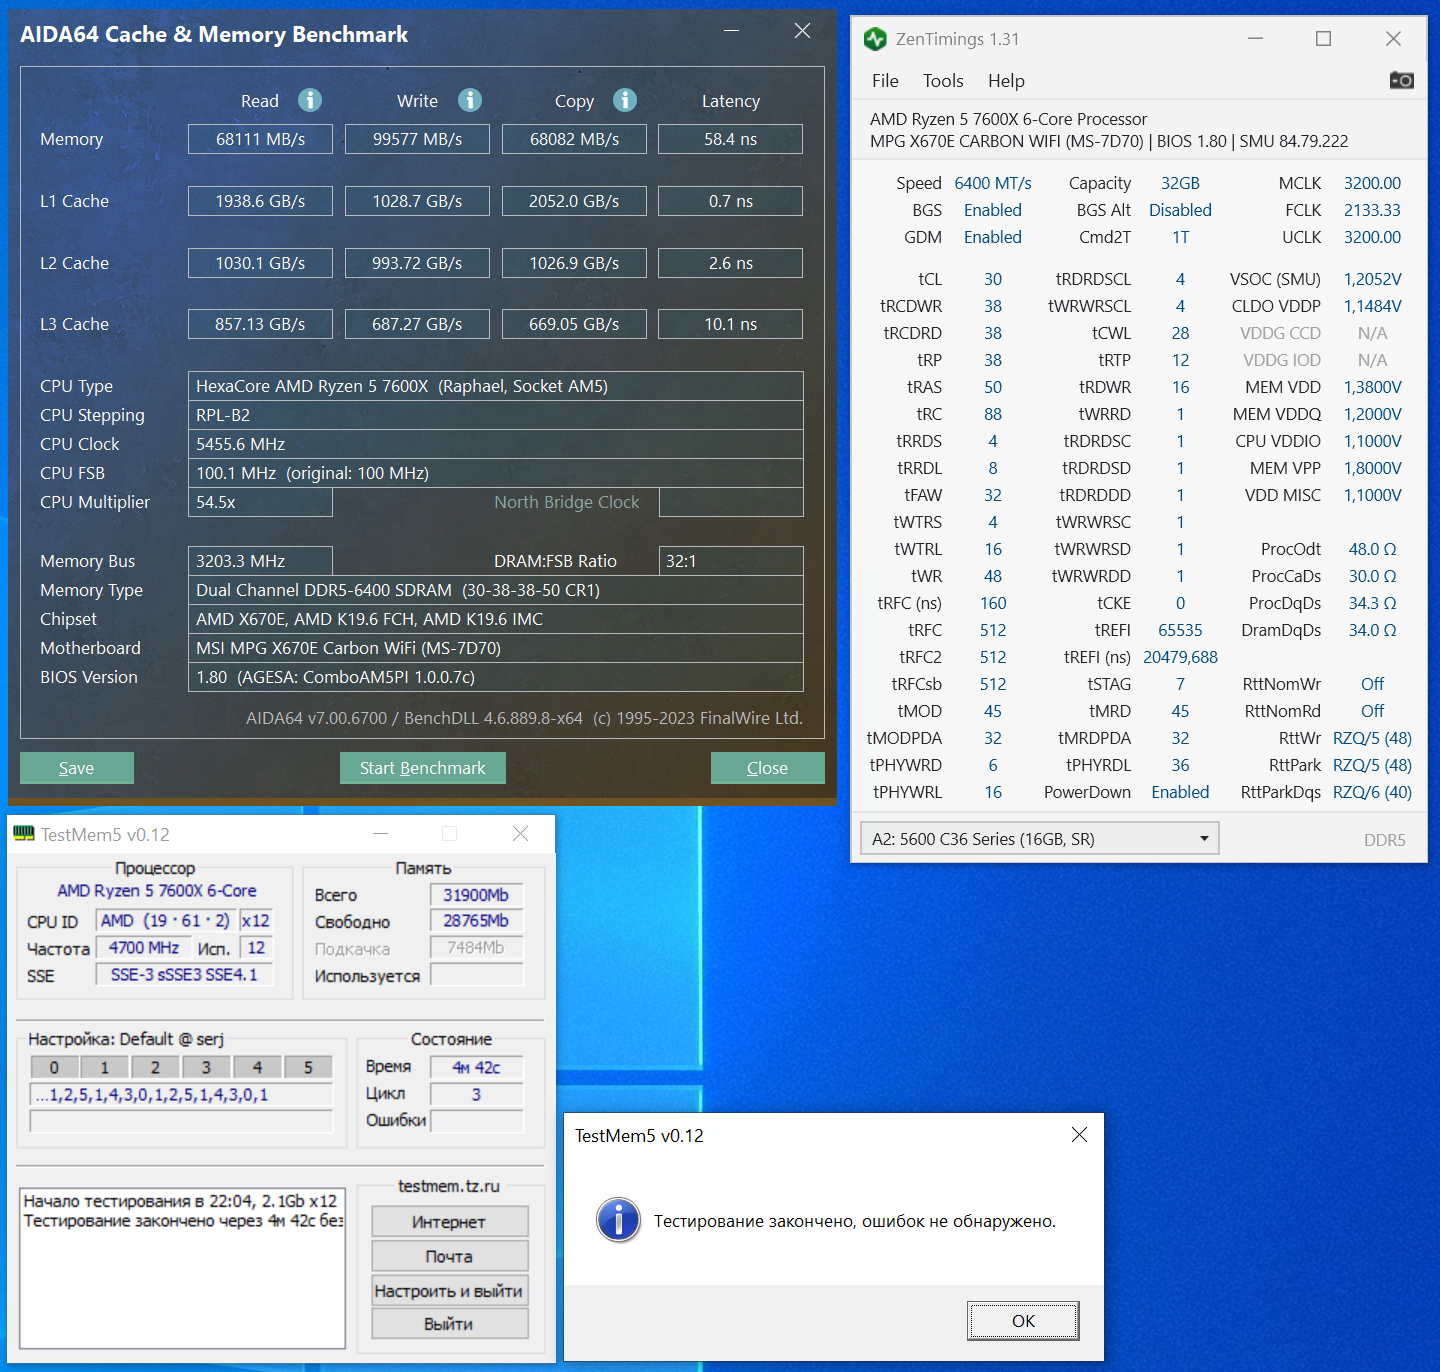Image resolution: width=1440 pixels, height=1372 pixels.
Task: Click the TestMem5 free memory field 28765Mb
Action: pos(476,921)
